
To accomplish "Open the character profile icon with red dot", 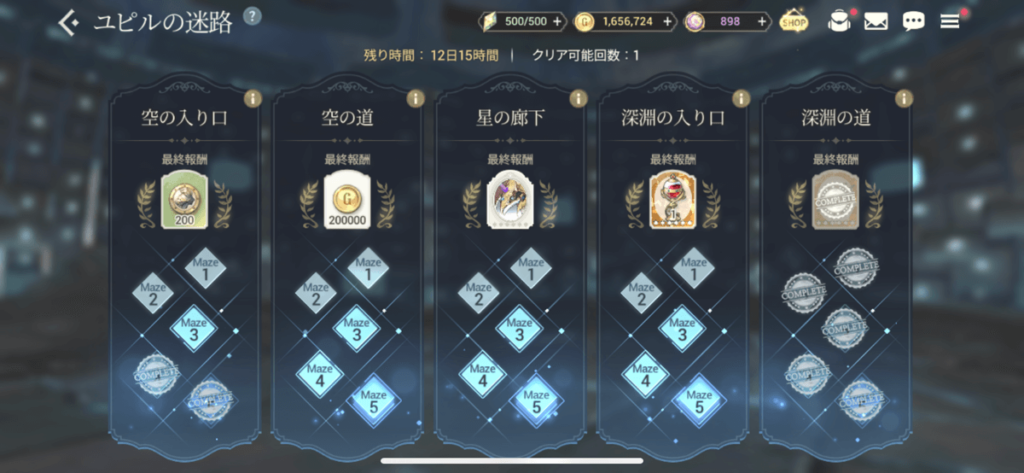I will coord(838,22).
